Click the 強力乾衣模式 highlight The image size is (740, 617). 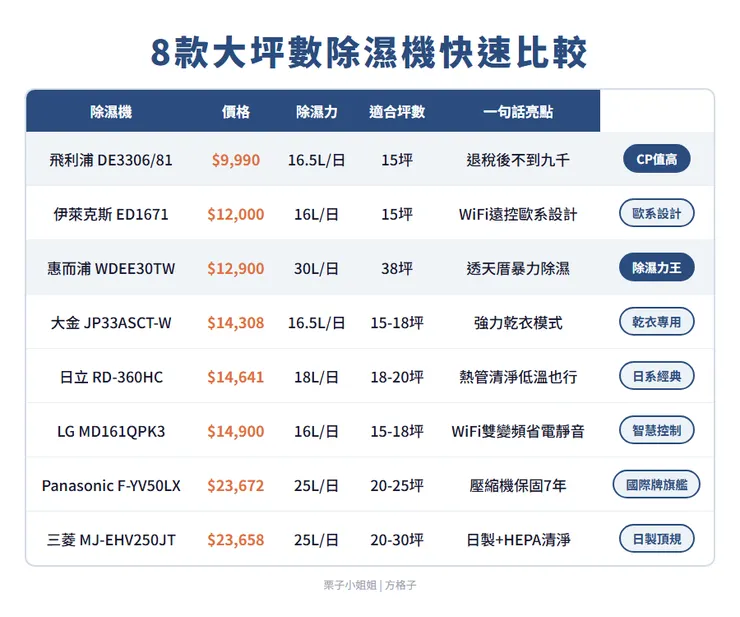[x=518, y=323]
